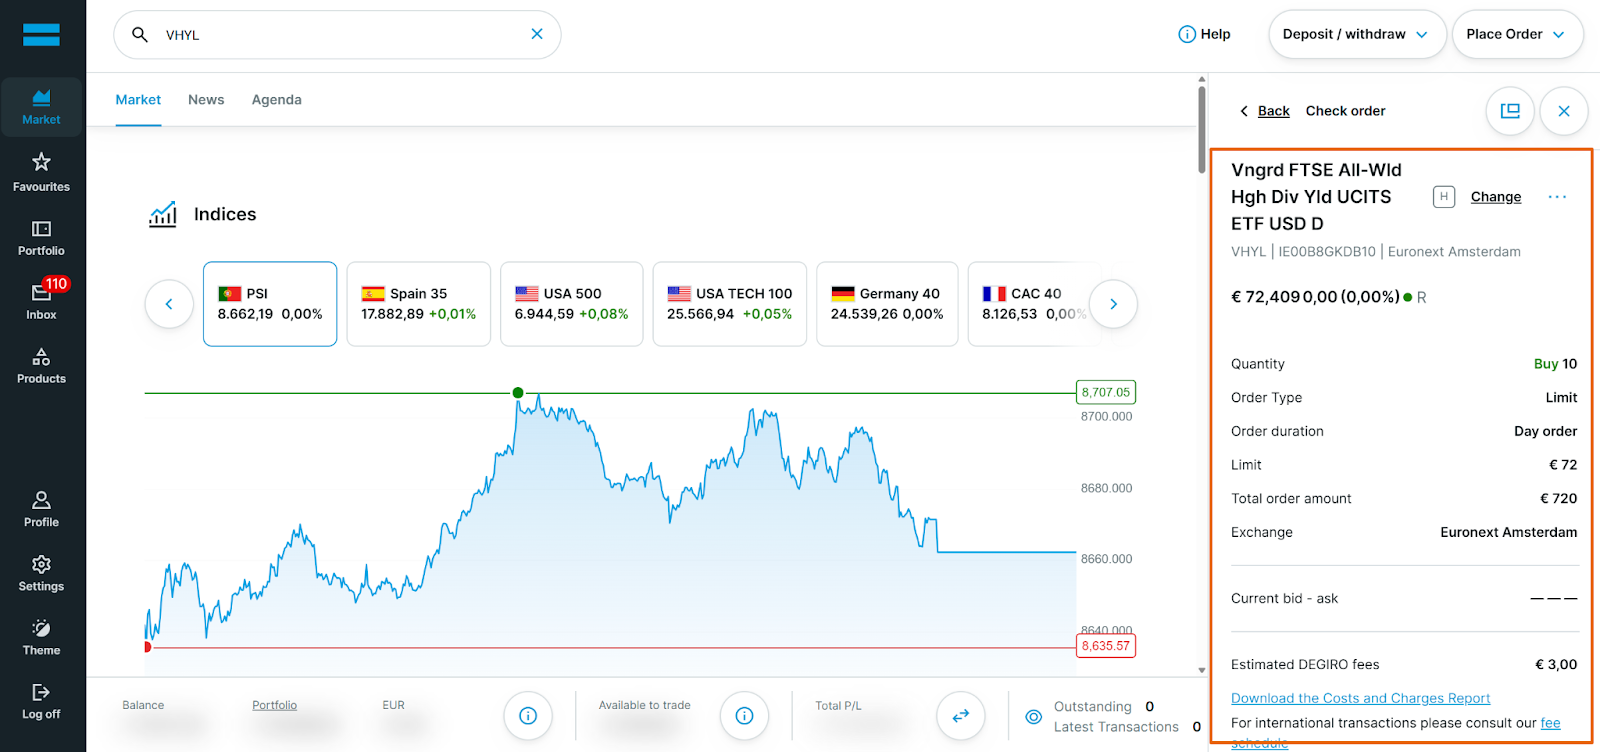Screen dimensions: 1600x752
Task: Click in the VHYL search field
Action: click(337, 35)
